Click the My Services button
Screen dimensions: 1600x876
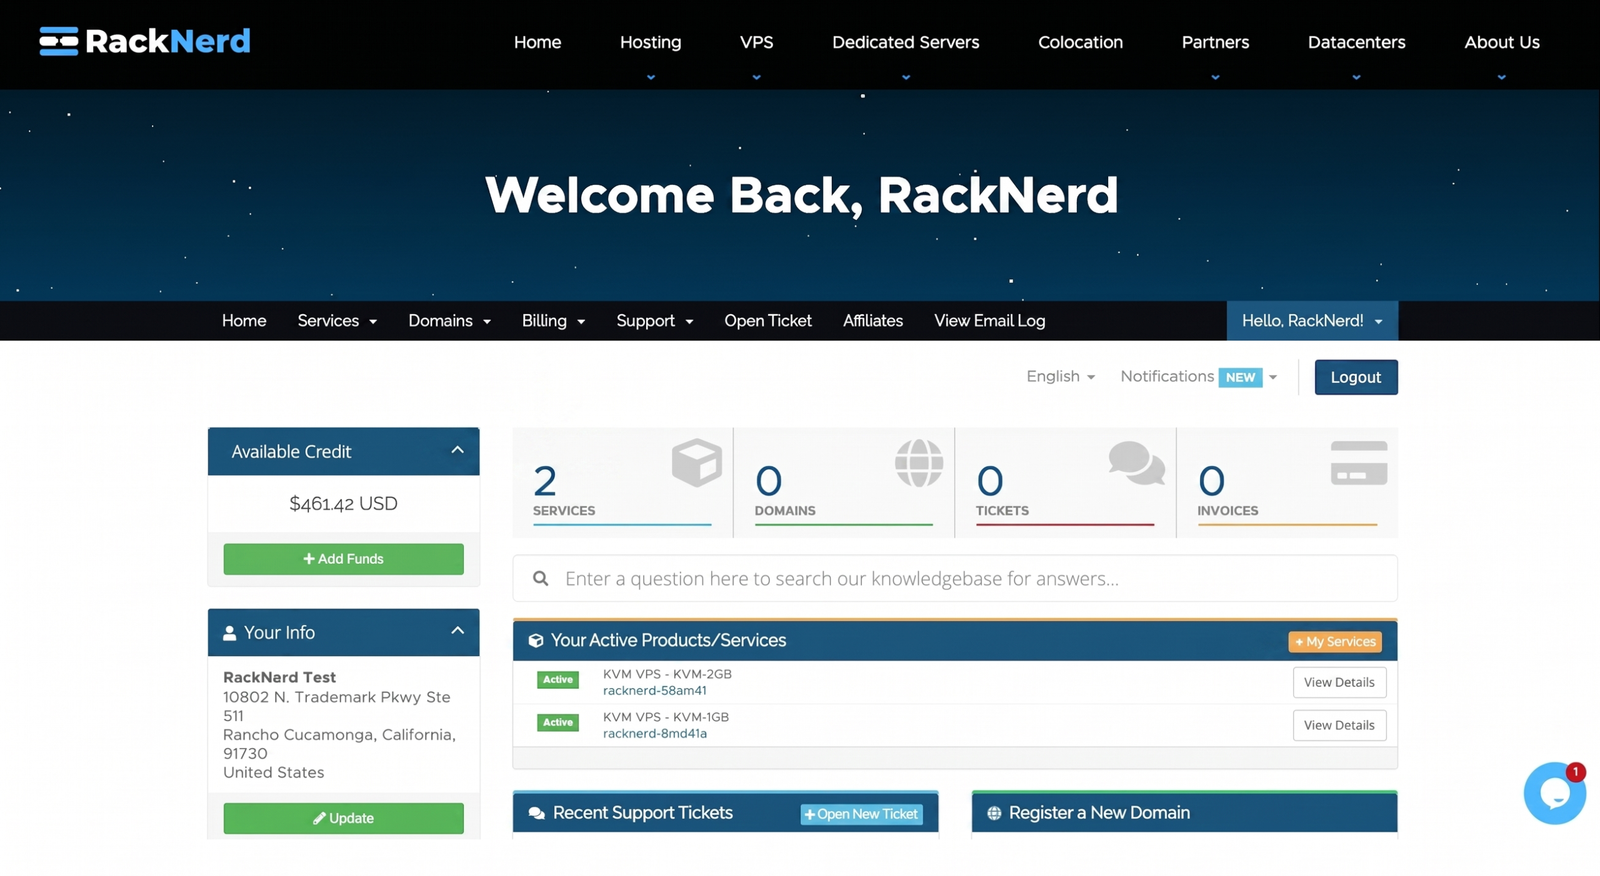tap(1335, 642)
